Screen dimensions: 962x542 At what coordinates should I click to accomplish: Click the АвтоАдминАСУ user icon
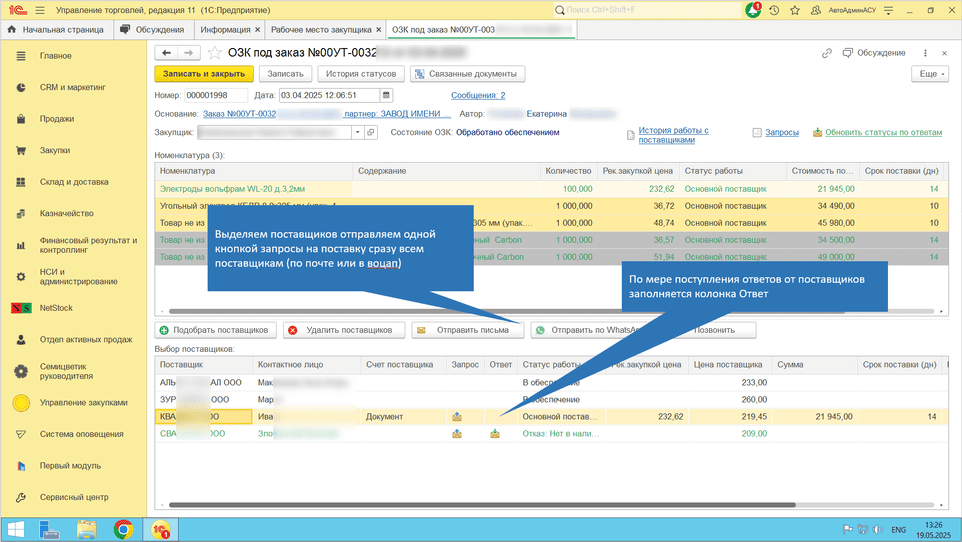click(815, 10)
